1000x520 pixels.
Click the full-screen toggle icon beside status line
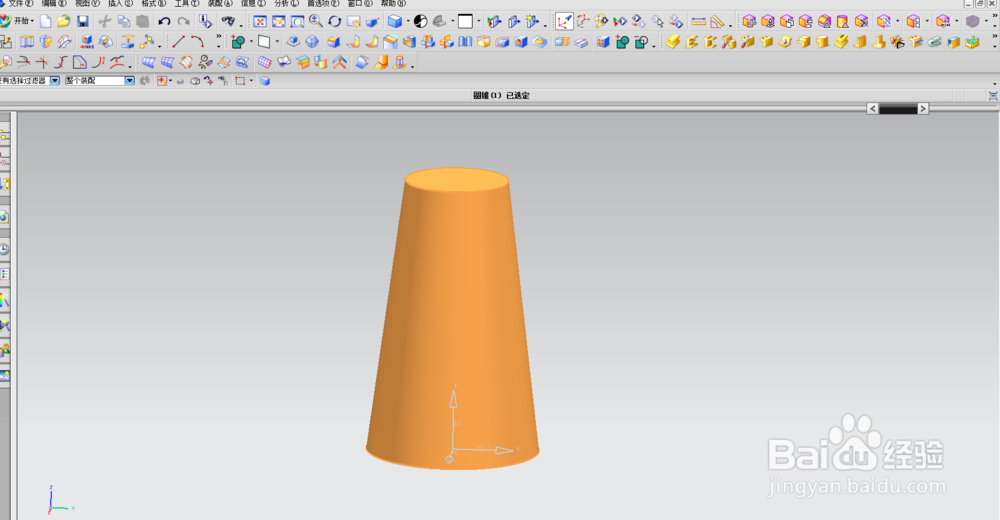coord(993,96)
